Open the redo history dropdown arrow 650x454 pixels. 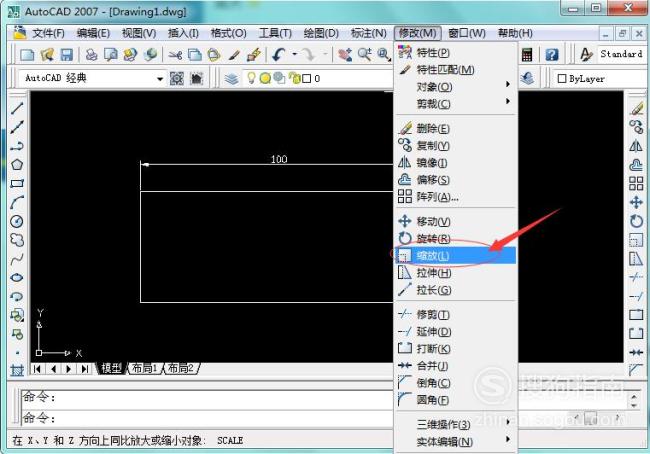pyautogui.click(x=325, y=54)
